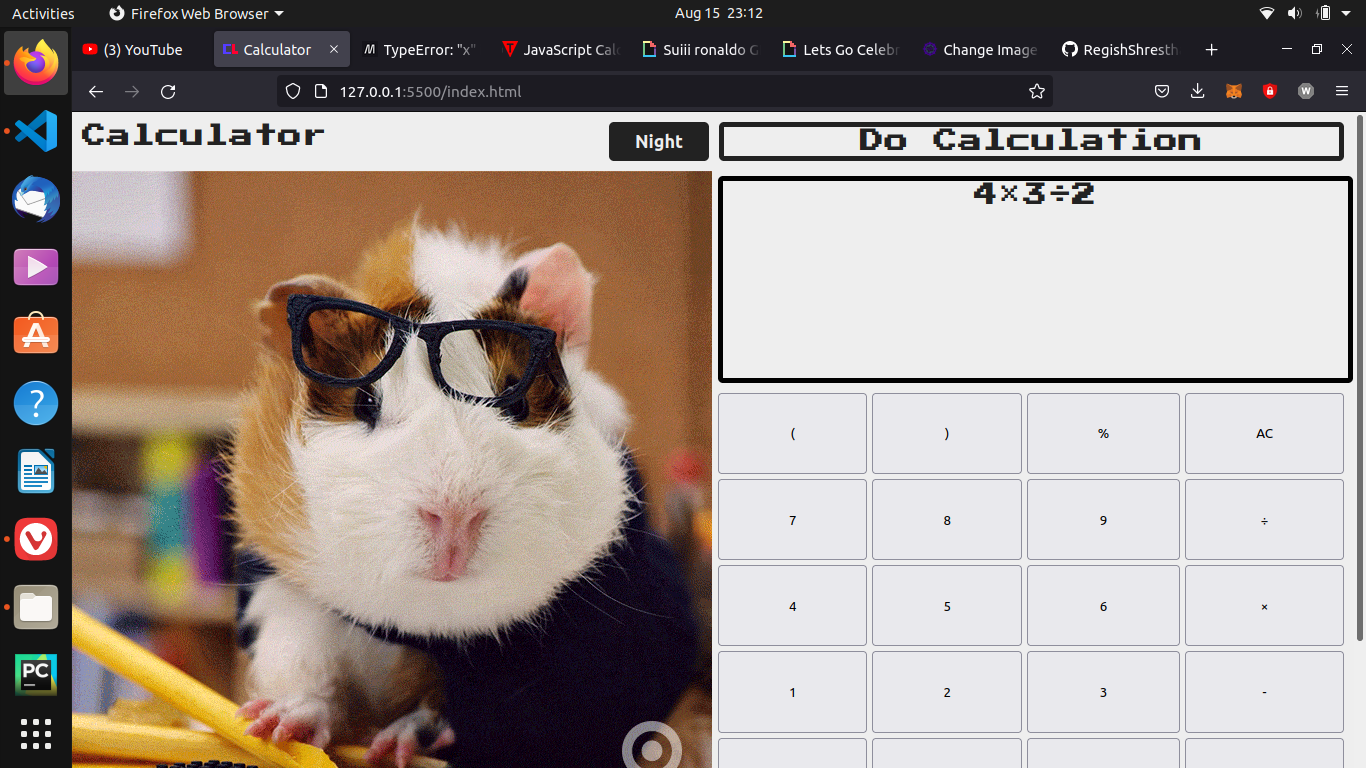Open Activities overview
Viewport: 1366px width, 768px height.
(x=43, y=14)
